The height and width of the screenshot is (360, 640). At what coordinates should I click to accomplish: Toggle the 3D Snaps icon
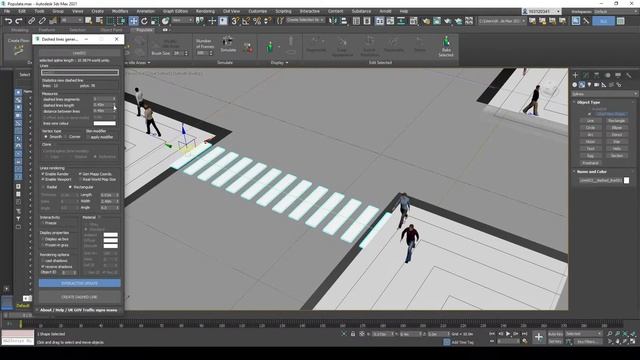point(235,20)
